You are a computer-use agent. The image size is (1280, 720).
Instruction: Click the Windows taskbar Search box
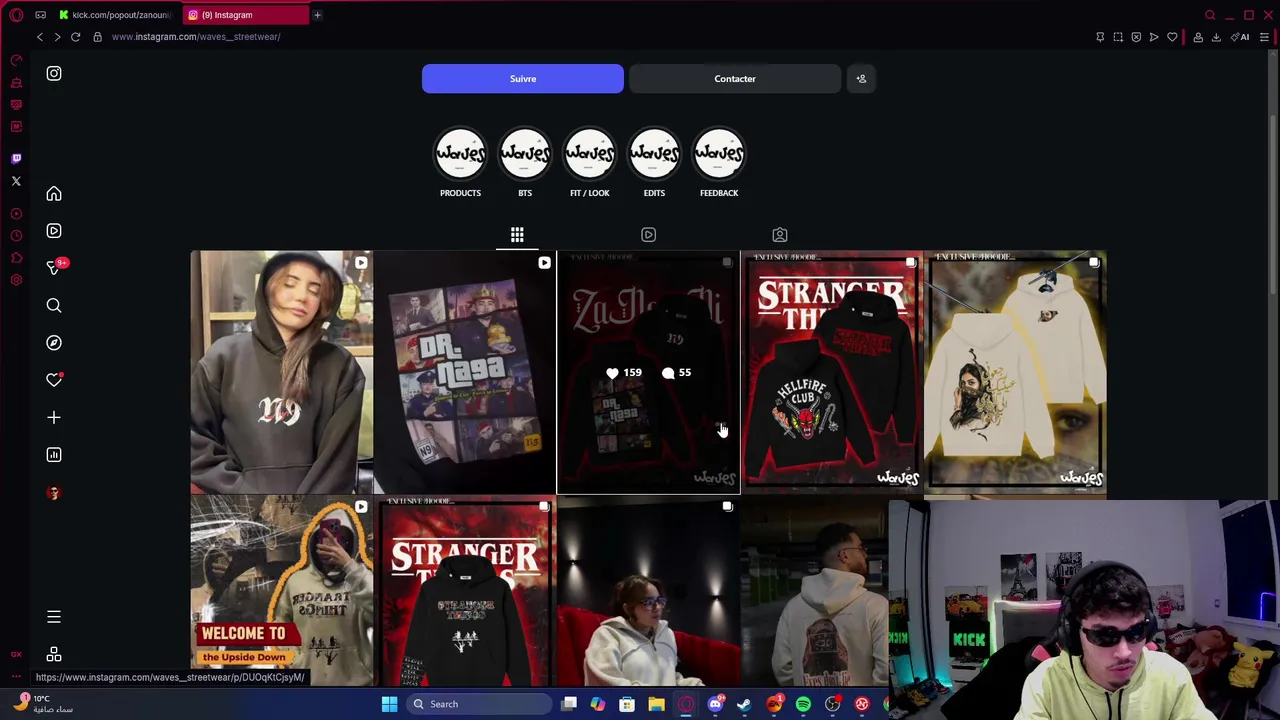pyautogui.click(x=478, y=704)
